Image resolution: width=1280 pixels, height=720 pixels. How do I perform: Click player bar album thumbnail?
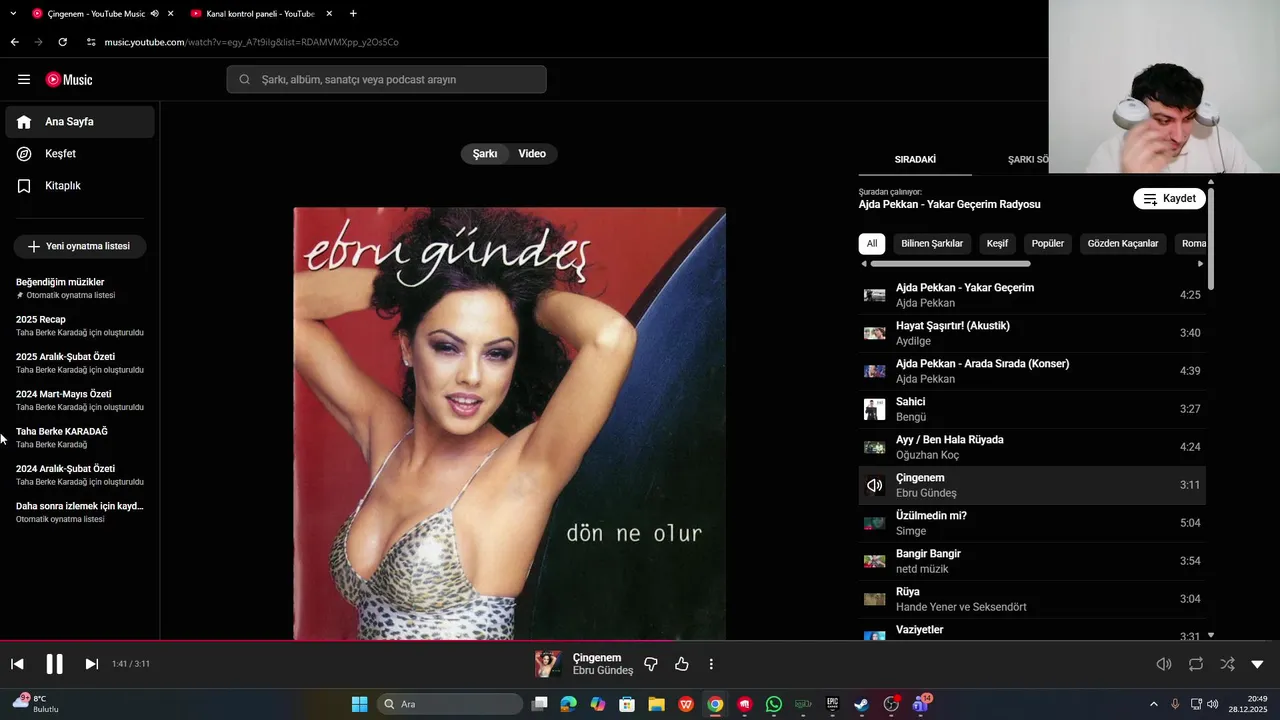[x=548, y=664]
